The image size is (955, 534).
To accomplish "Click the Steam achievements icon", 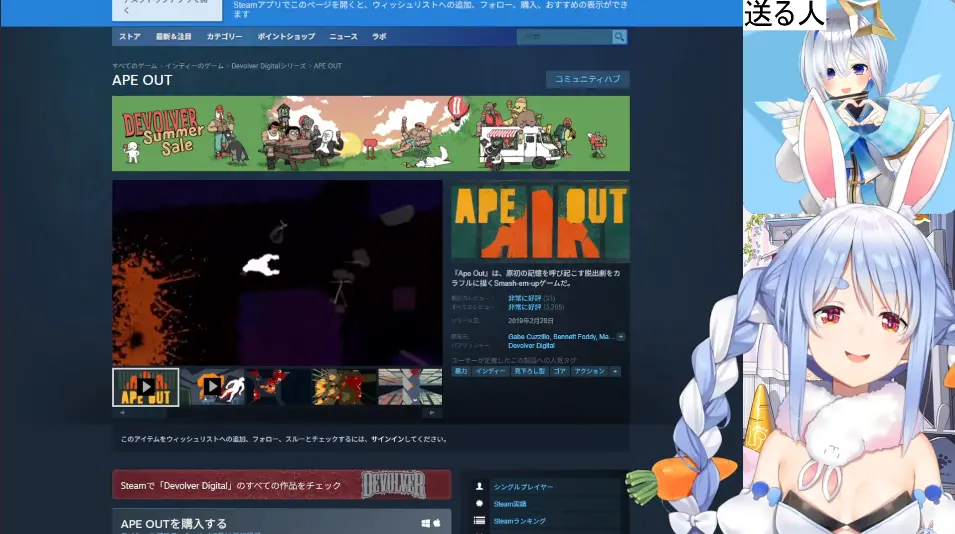I will (479, 504).
